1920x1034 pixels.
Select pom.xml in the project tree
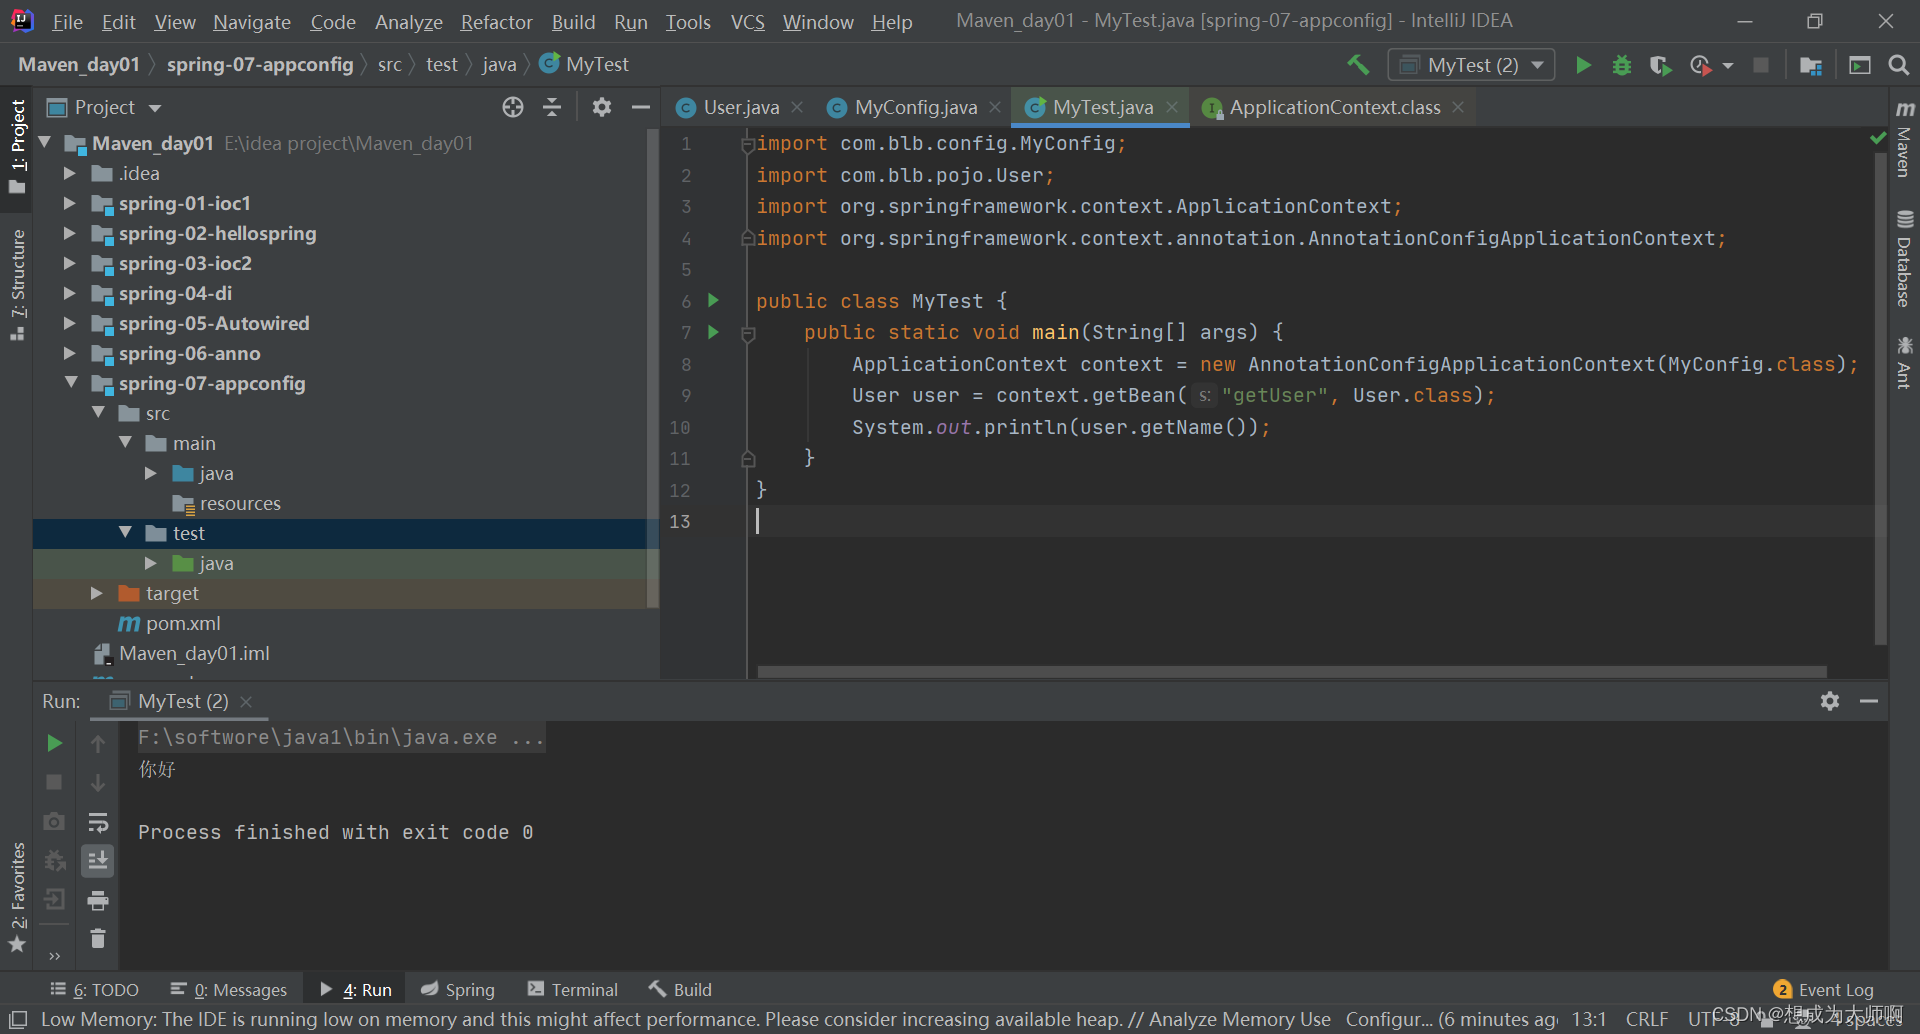click(183, 623)
